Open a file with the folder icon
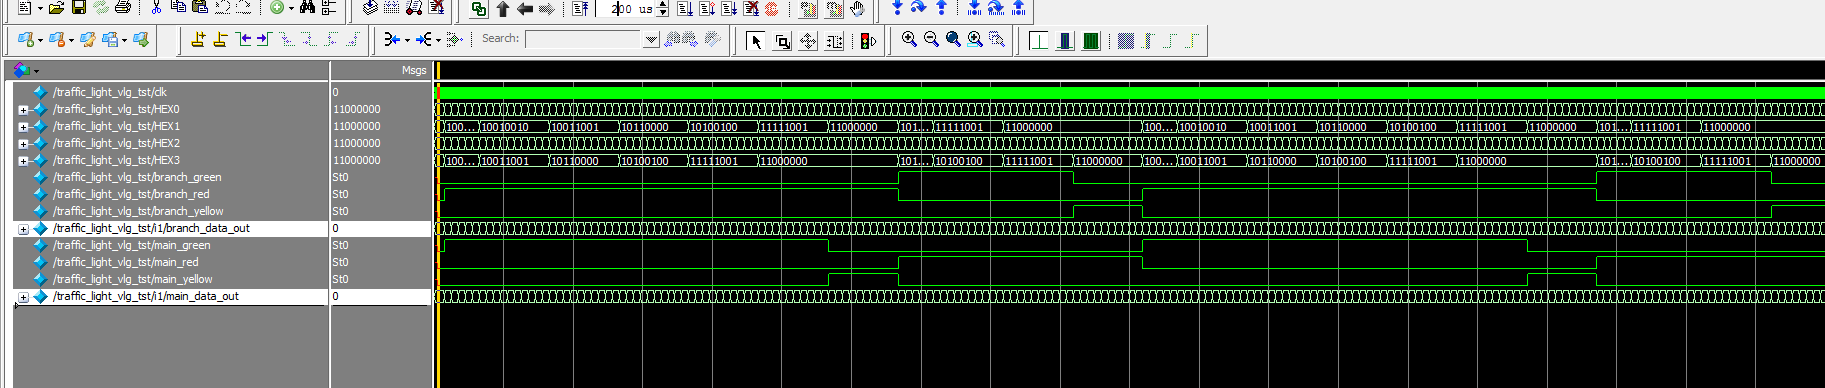 tap(56, 8)
